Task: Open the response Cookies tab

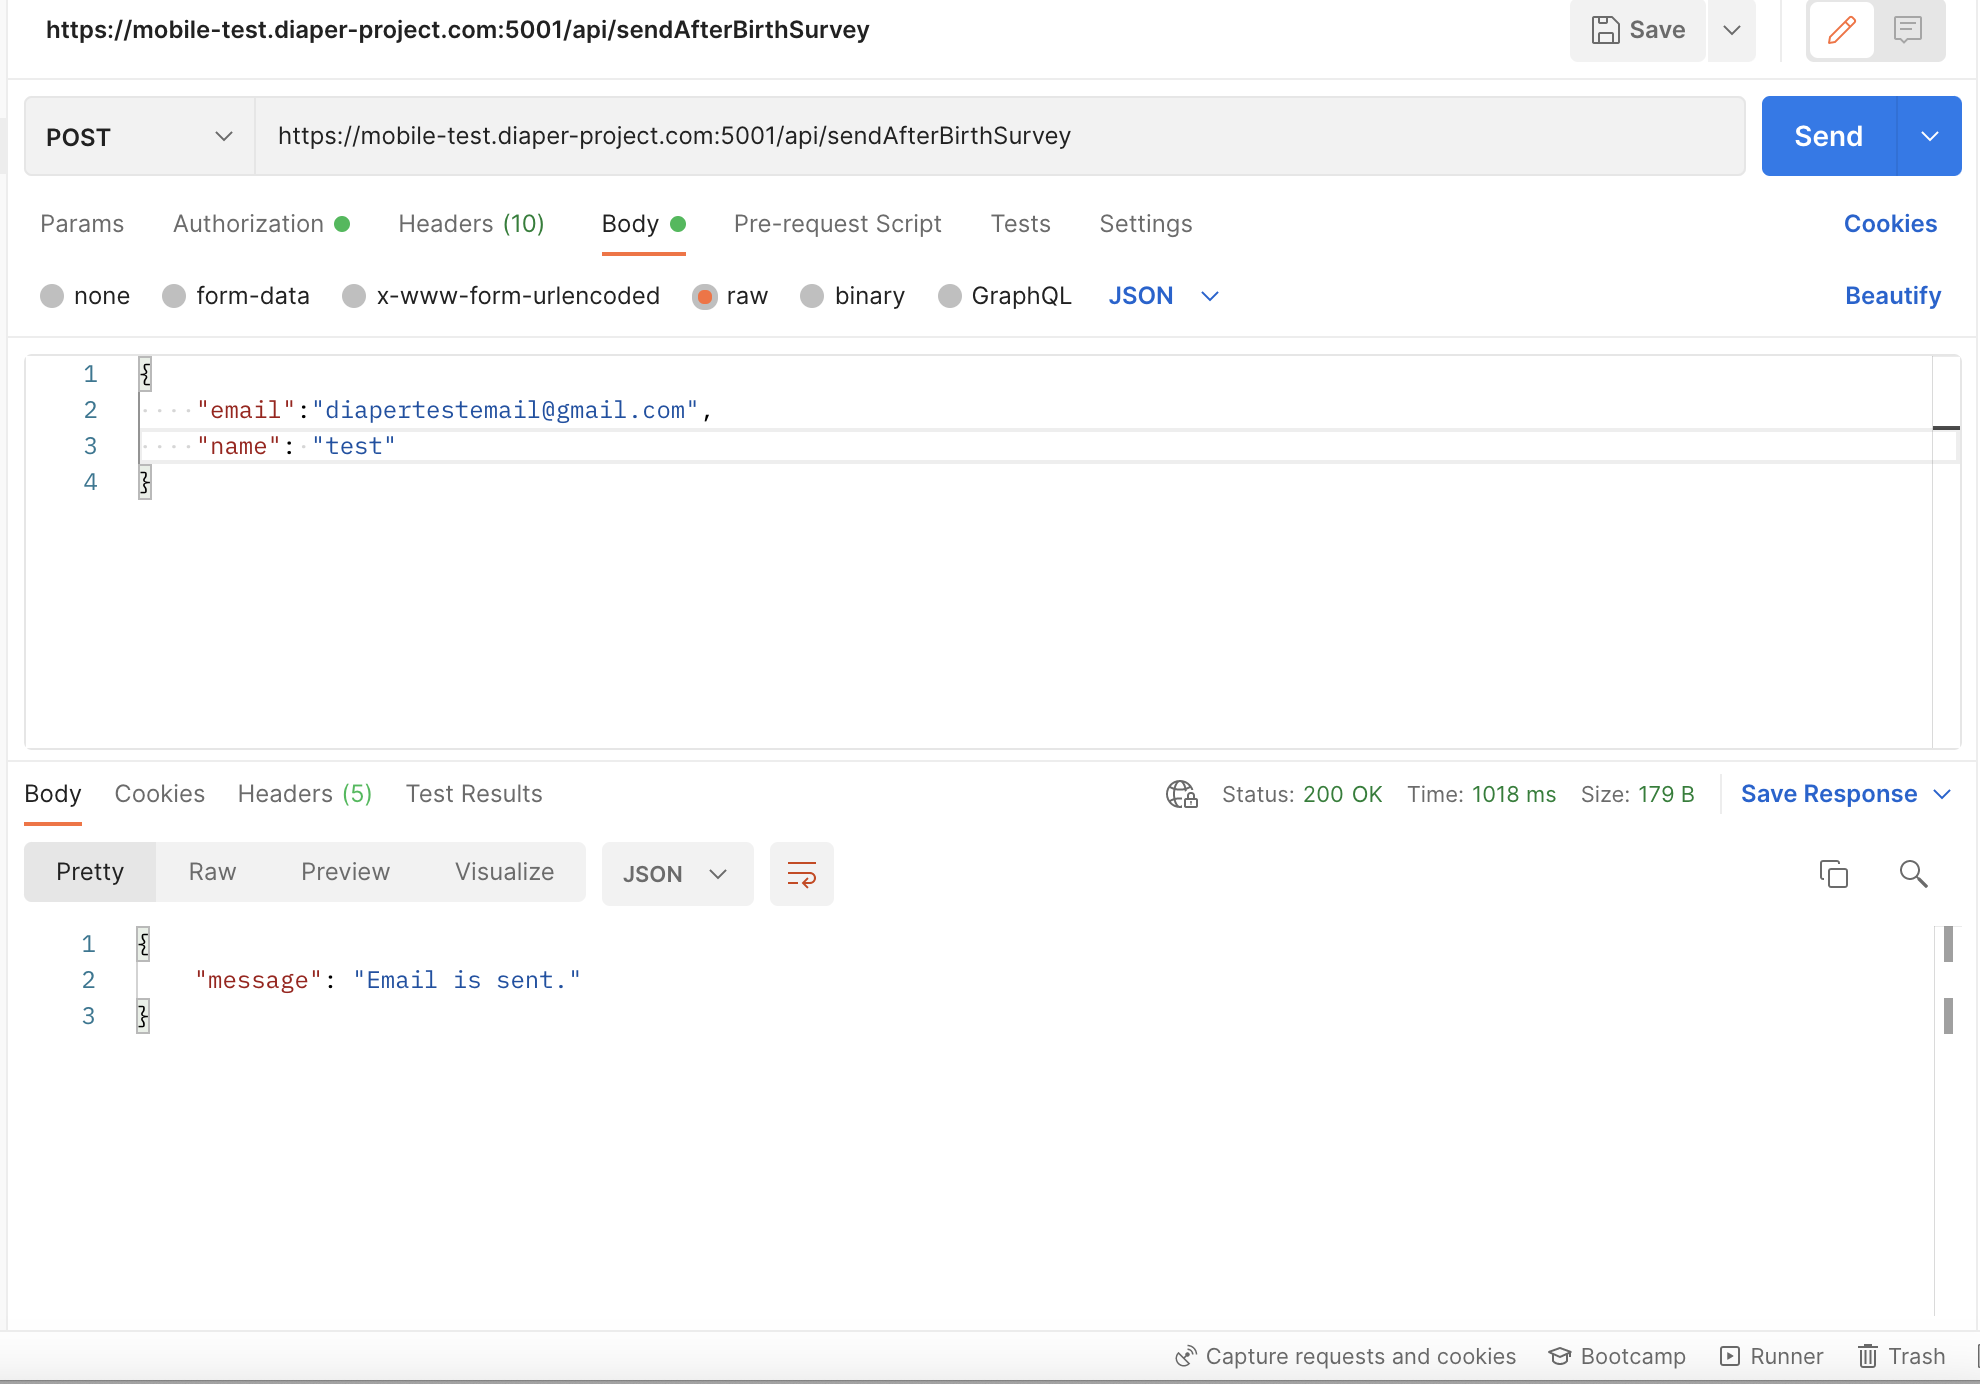Action: pyautogui.click(x=160, y=794)
